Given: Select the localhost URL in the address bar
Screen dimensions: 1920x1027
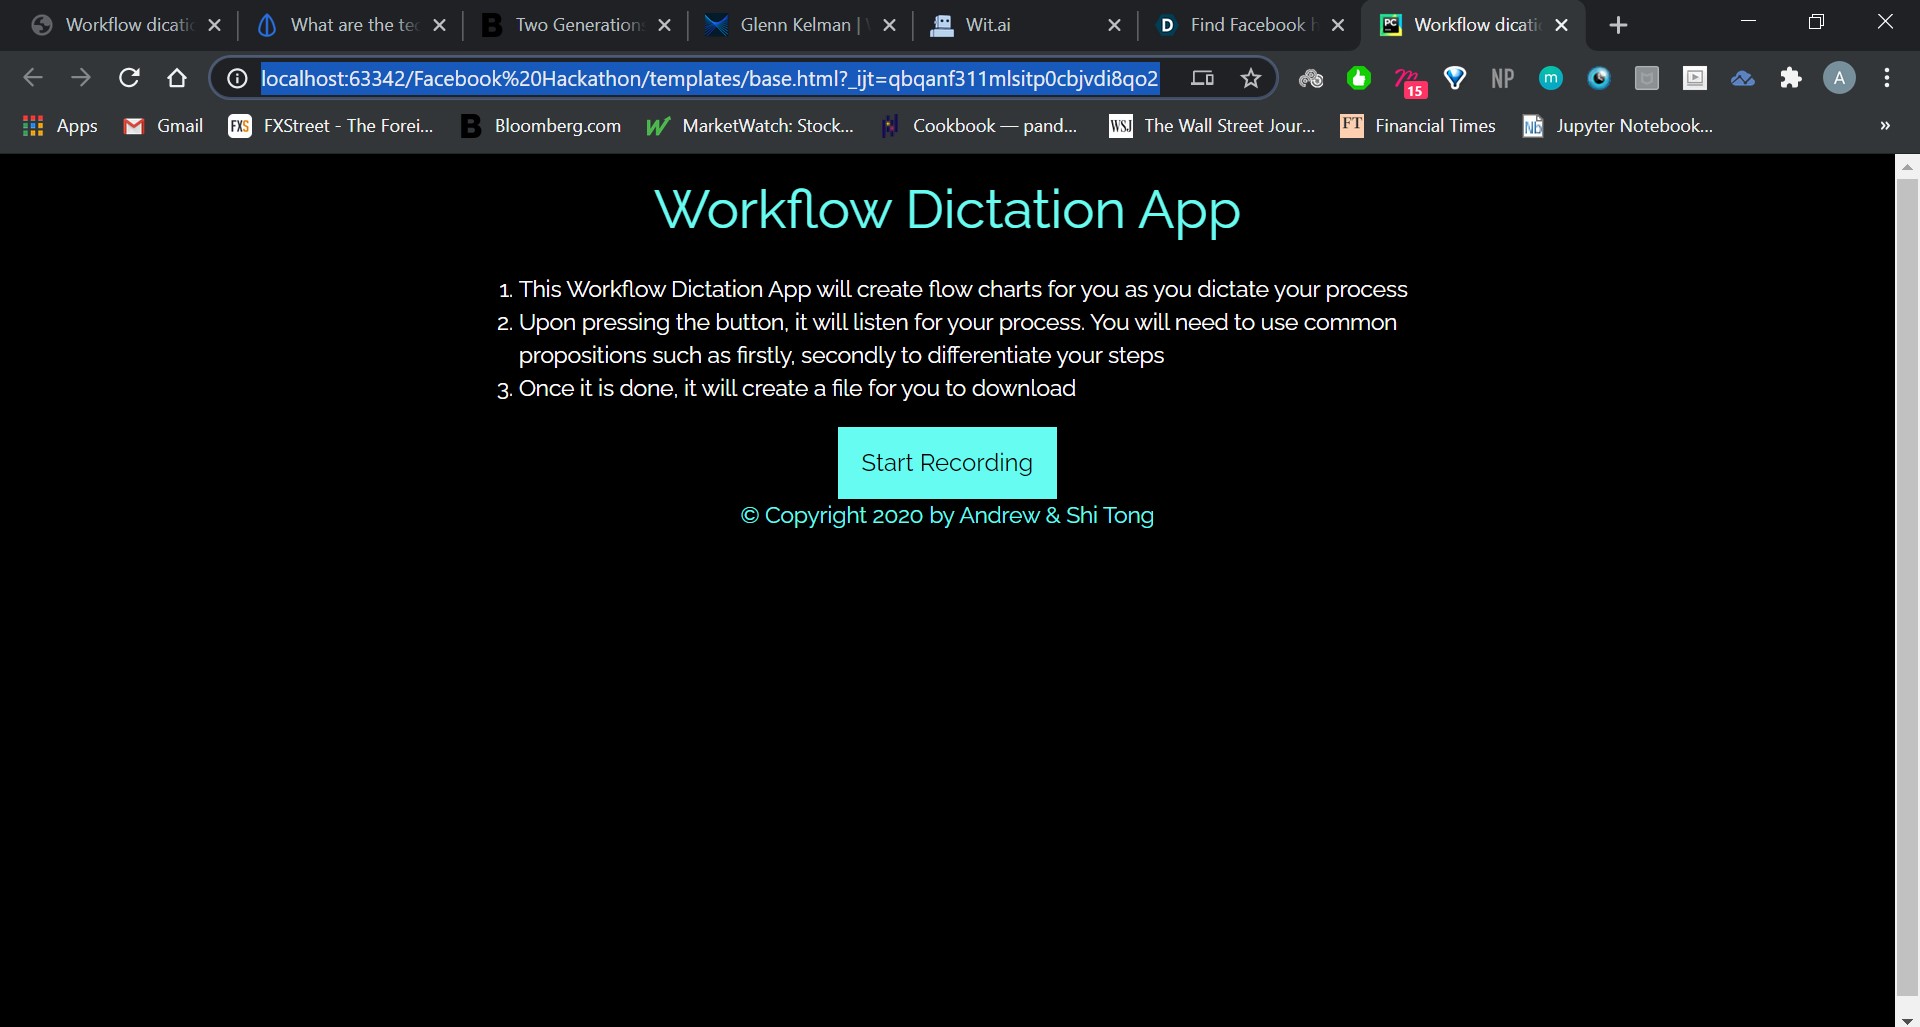Looking at the screenshot, I should pos(710,78).
